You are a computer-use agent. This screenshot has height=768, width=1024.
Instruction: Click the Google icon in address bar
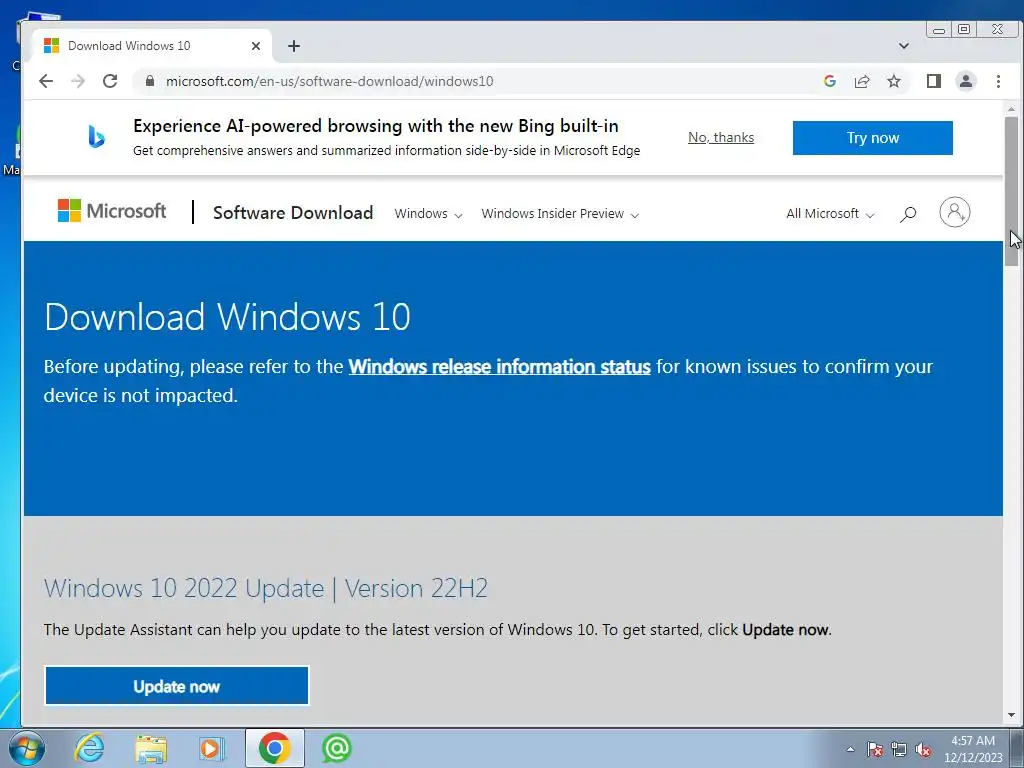click(829, 81)
